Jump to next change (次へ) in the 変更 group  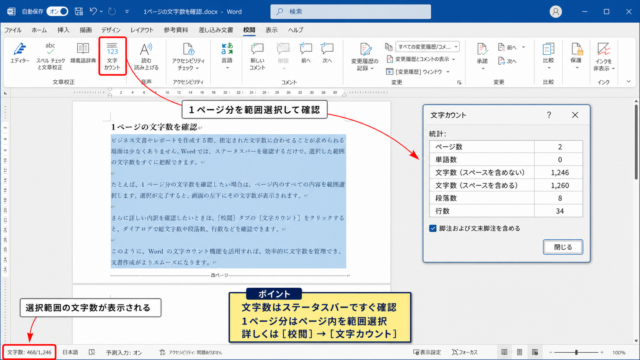[507, 61]
